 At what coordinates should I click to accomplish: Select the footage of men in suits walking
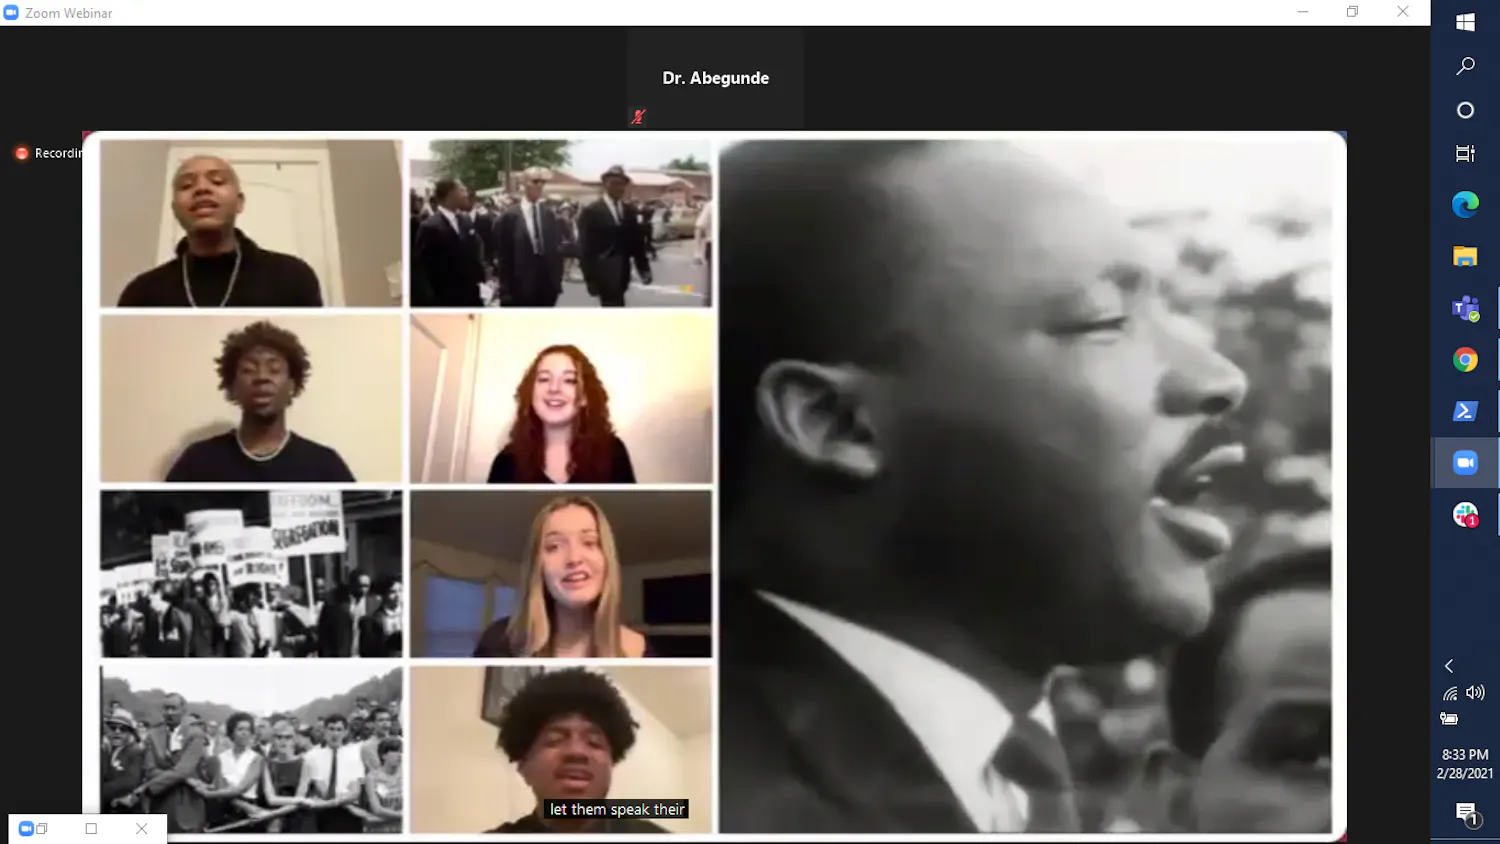(x=561, y=223)
